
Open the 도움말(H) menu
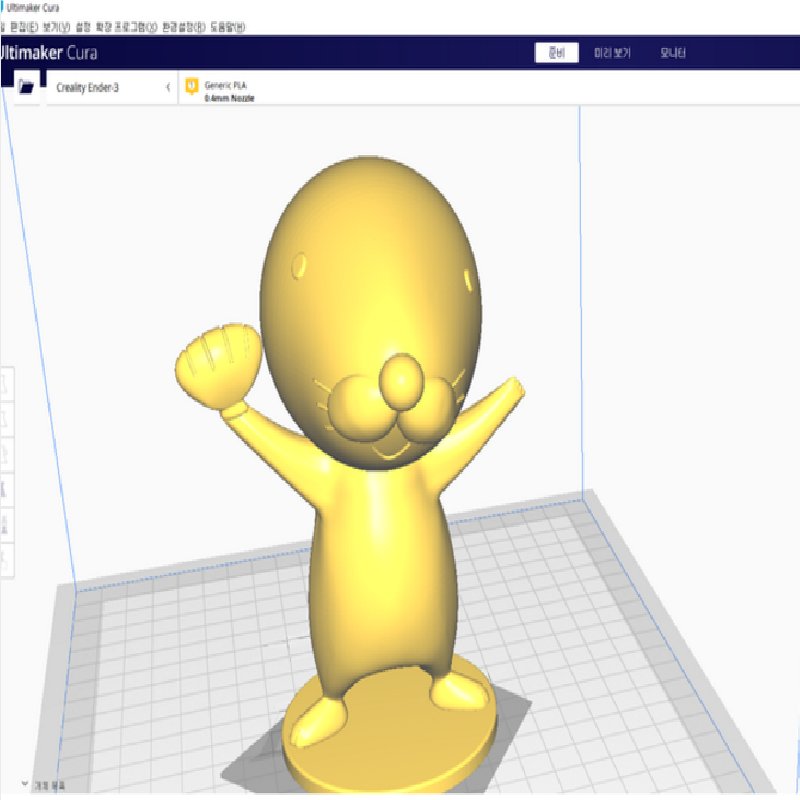[x=228, y=27]
